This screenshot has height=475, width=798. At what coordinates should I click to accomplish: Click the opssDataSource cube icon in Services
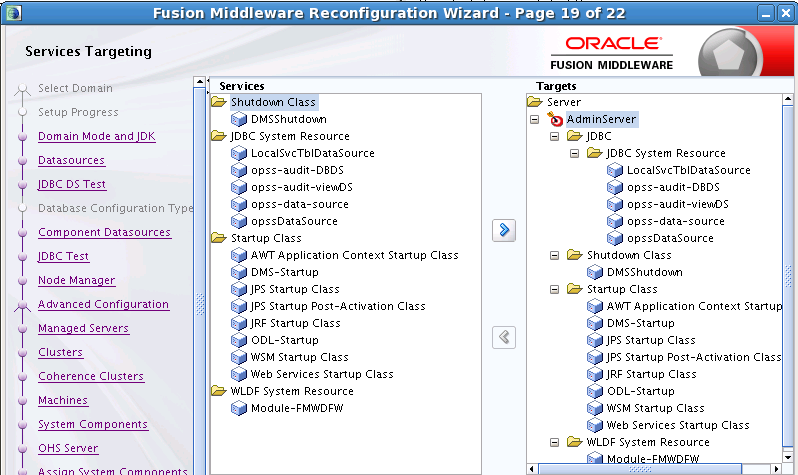click(x=239, y=221)
